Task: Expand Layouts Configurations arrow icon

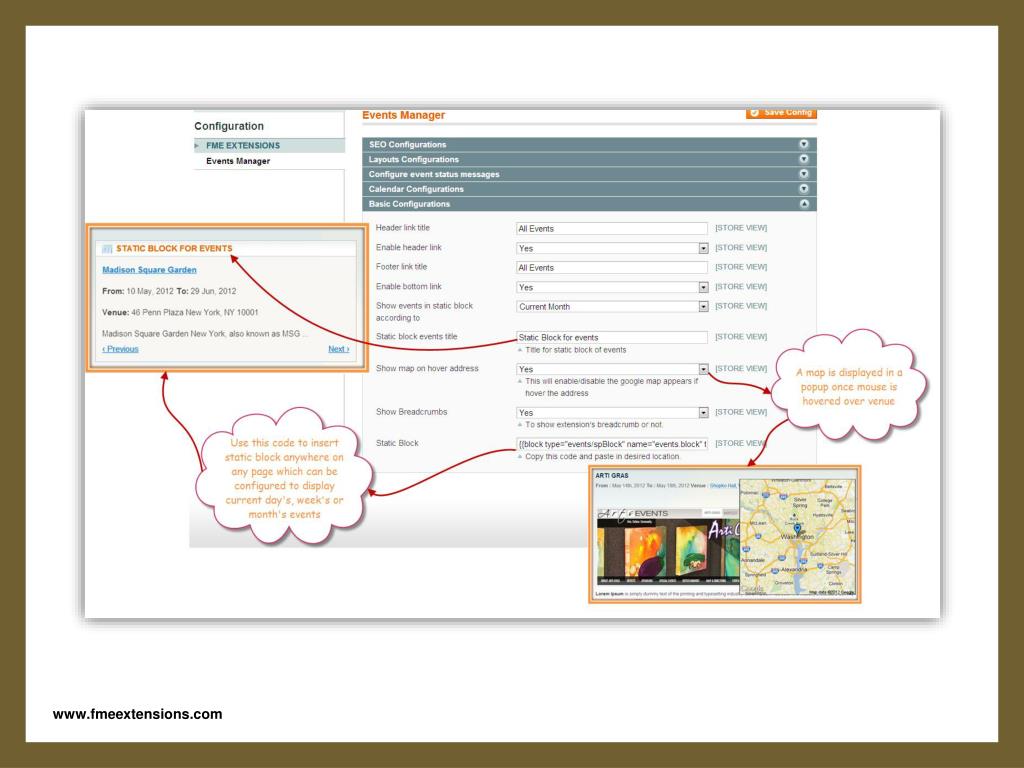Action: [804, 159]
